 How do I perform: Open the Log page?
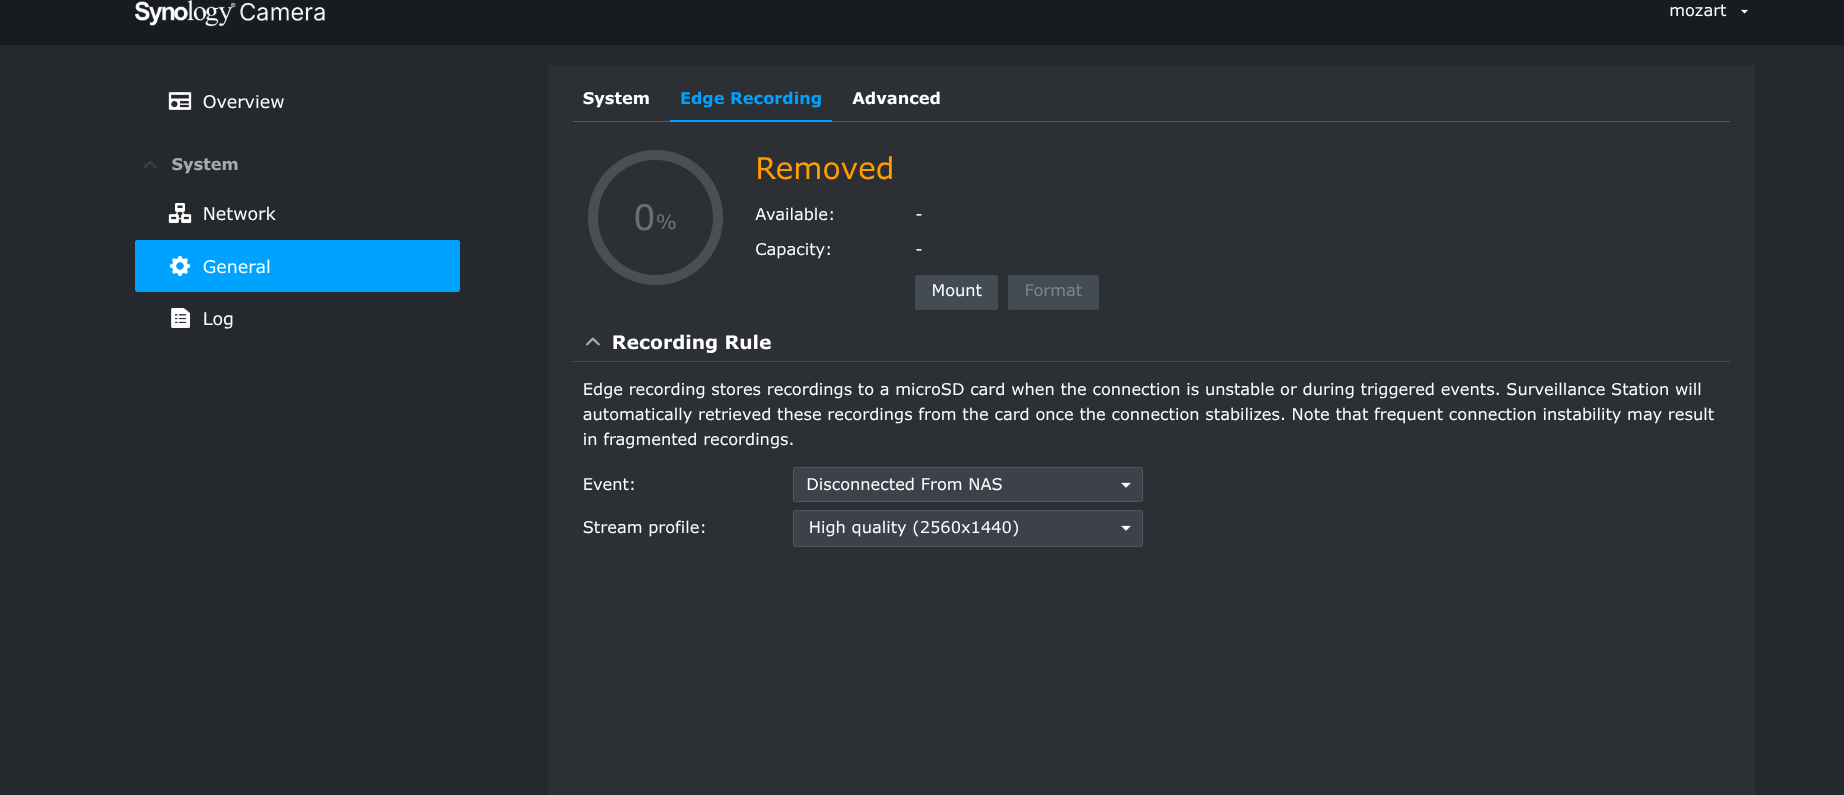coord(218,319)
